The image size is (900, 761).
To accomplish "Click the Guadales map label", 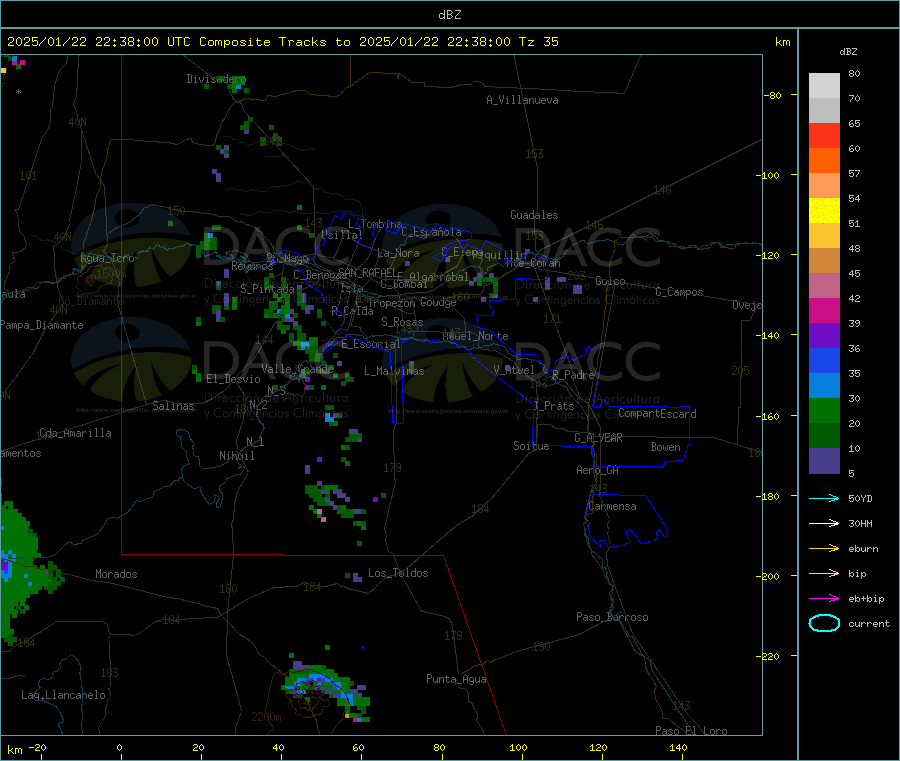I will pos(534,215).
